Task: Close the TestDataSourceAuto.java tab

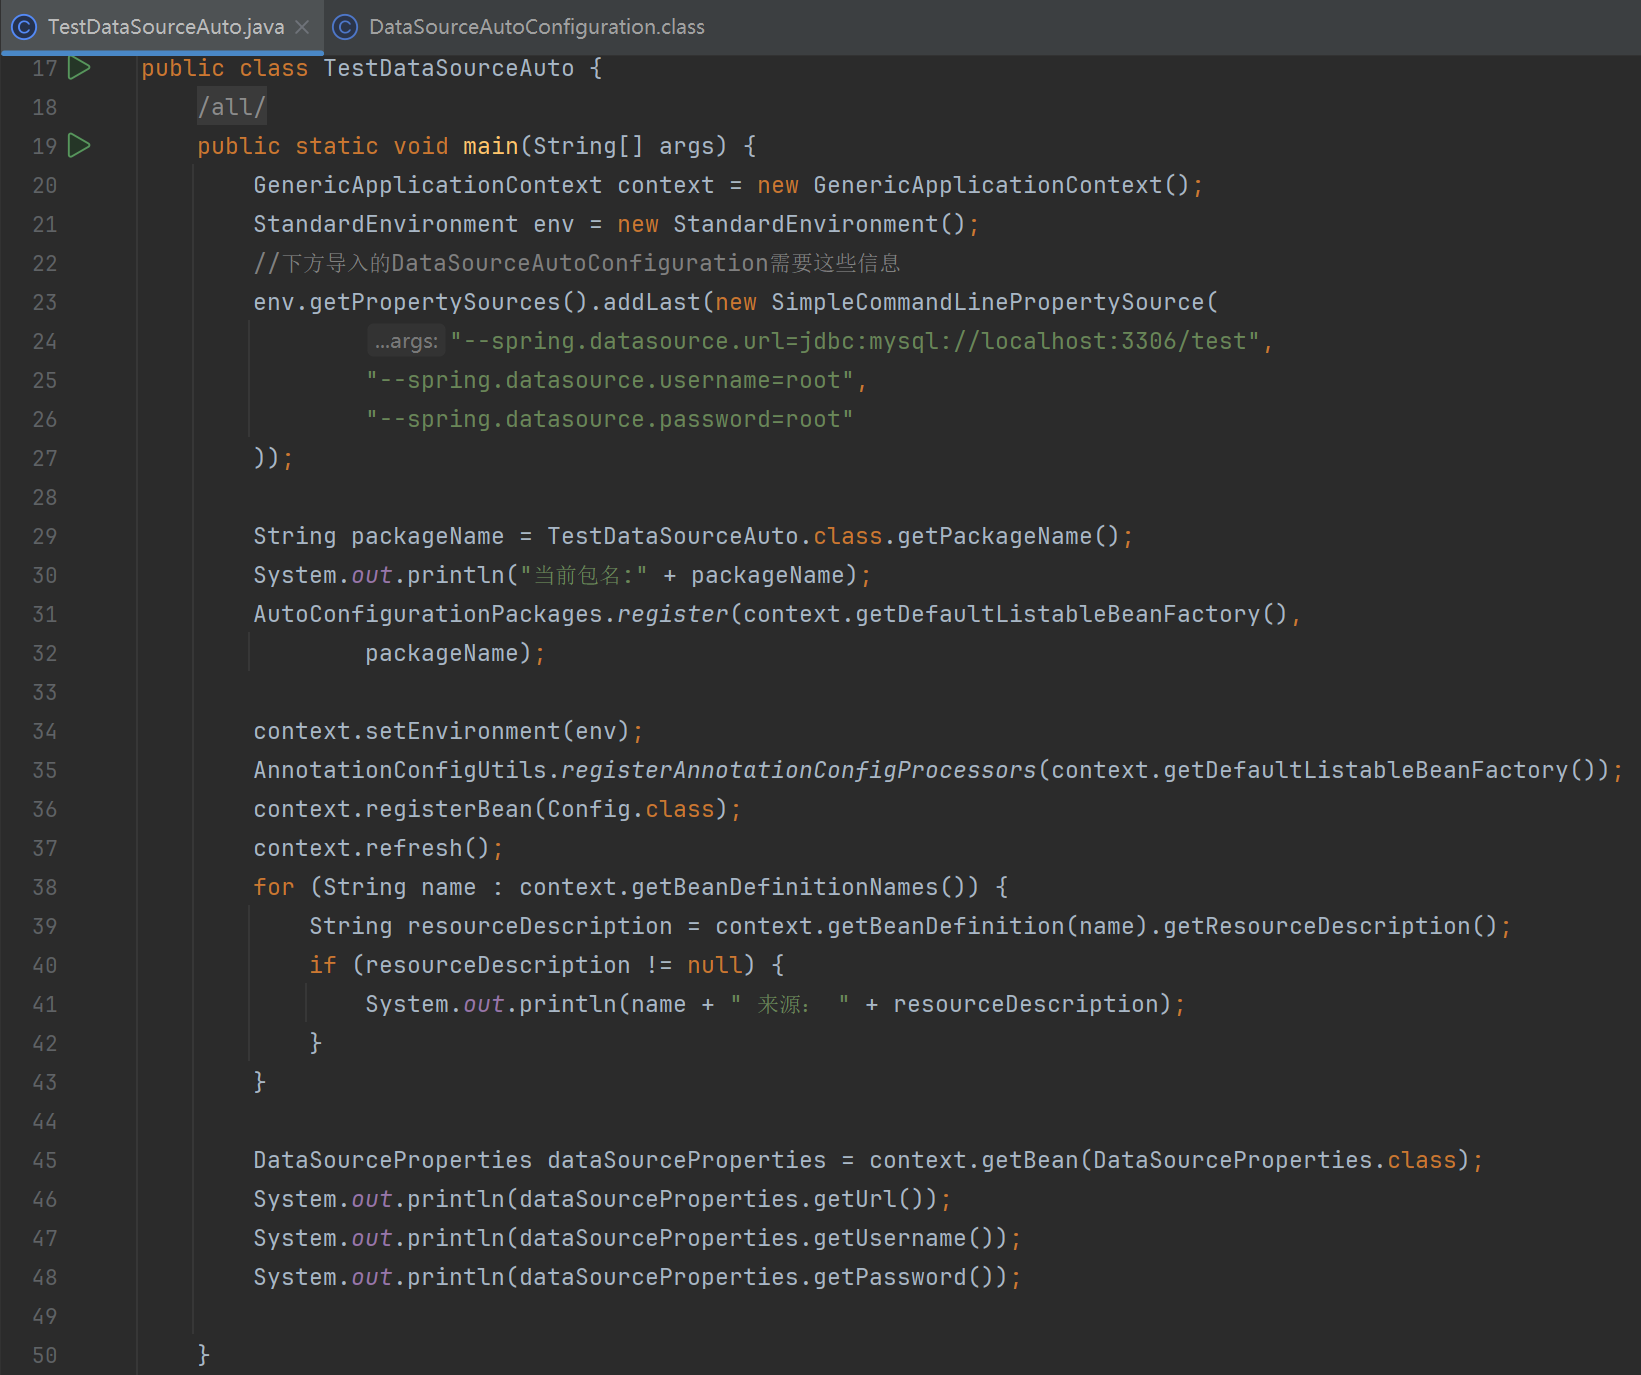Action: [303, 27]
